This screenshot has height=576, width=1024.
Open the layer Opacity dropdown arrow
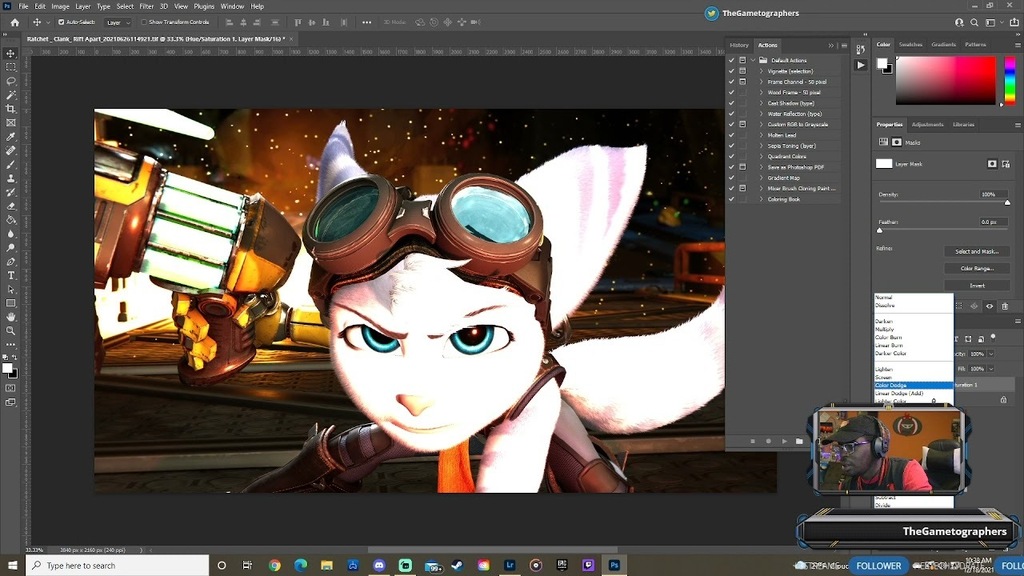[991, 354]
